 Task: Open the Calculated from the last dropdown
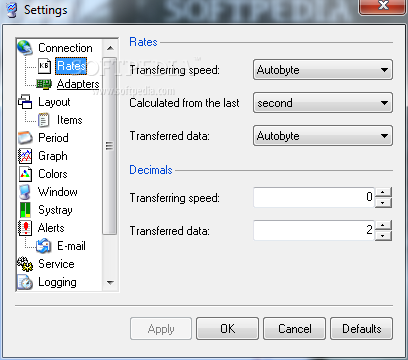(323, 103)
